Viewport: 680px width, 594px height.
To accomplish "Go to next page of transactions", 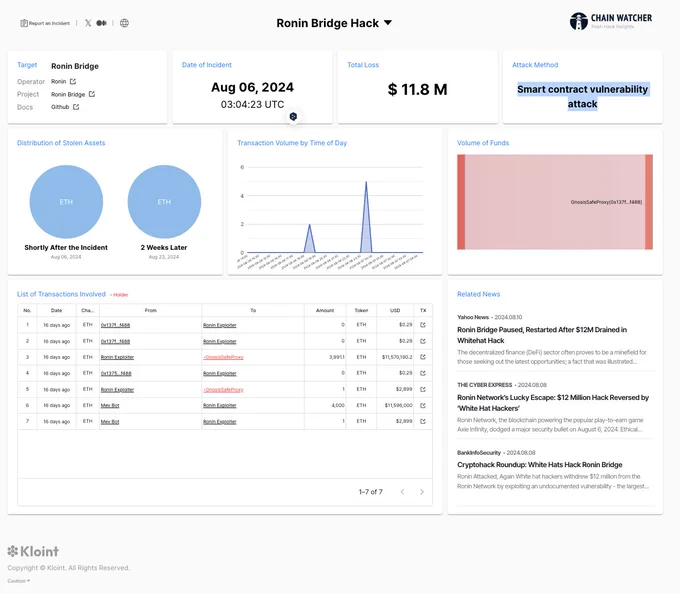I will tap(422, 492).
